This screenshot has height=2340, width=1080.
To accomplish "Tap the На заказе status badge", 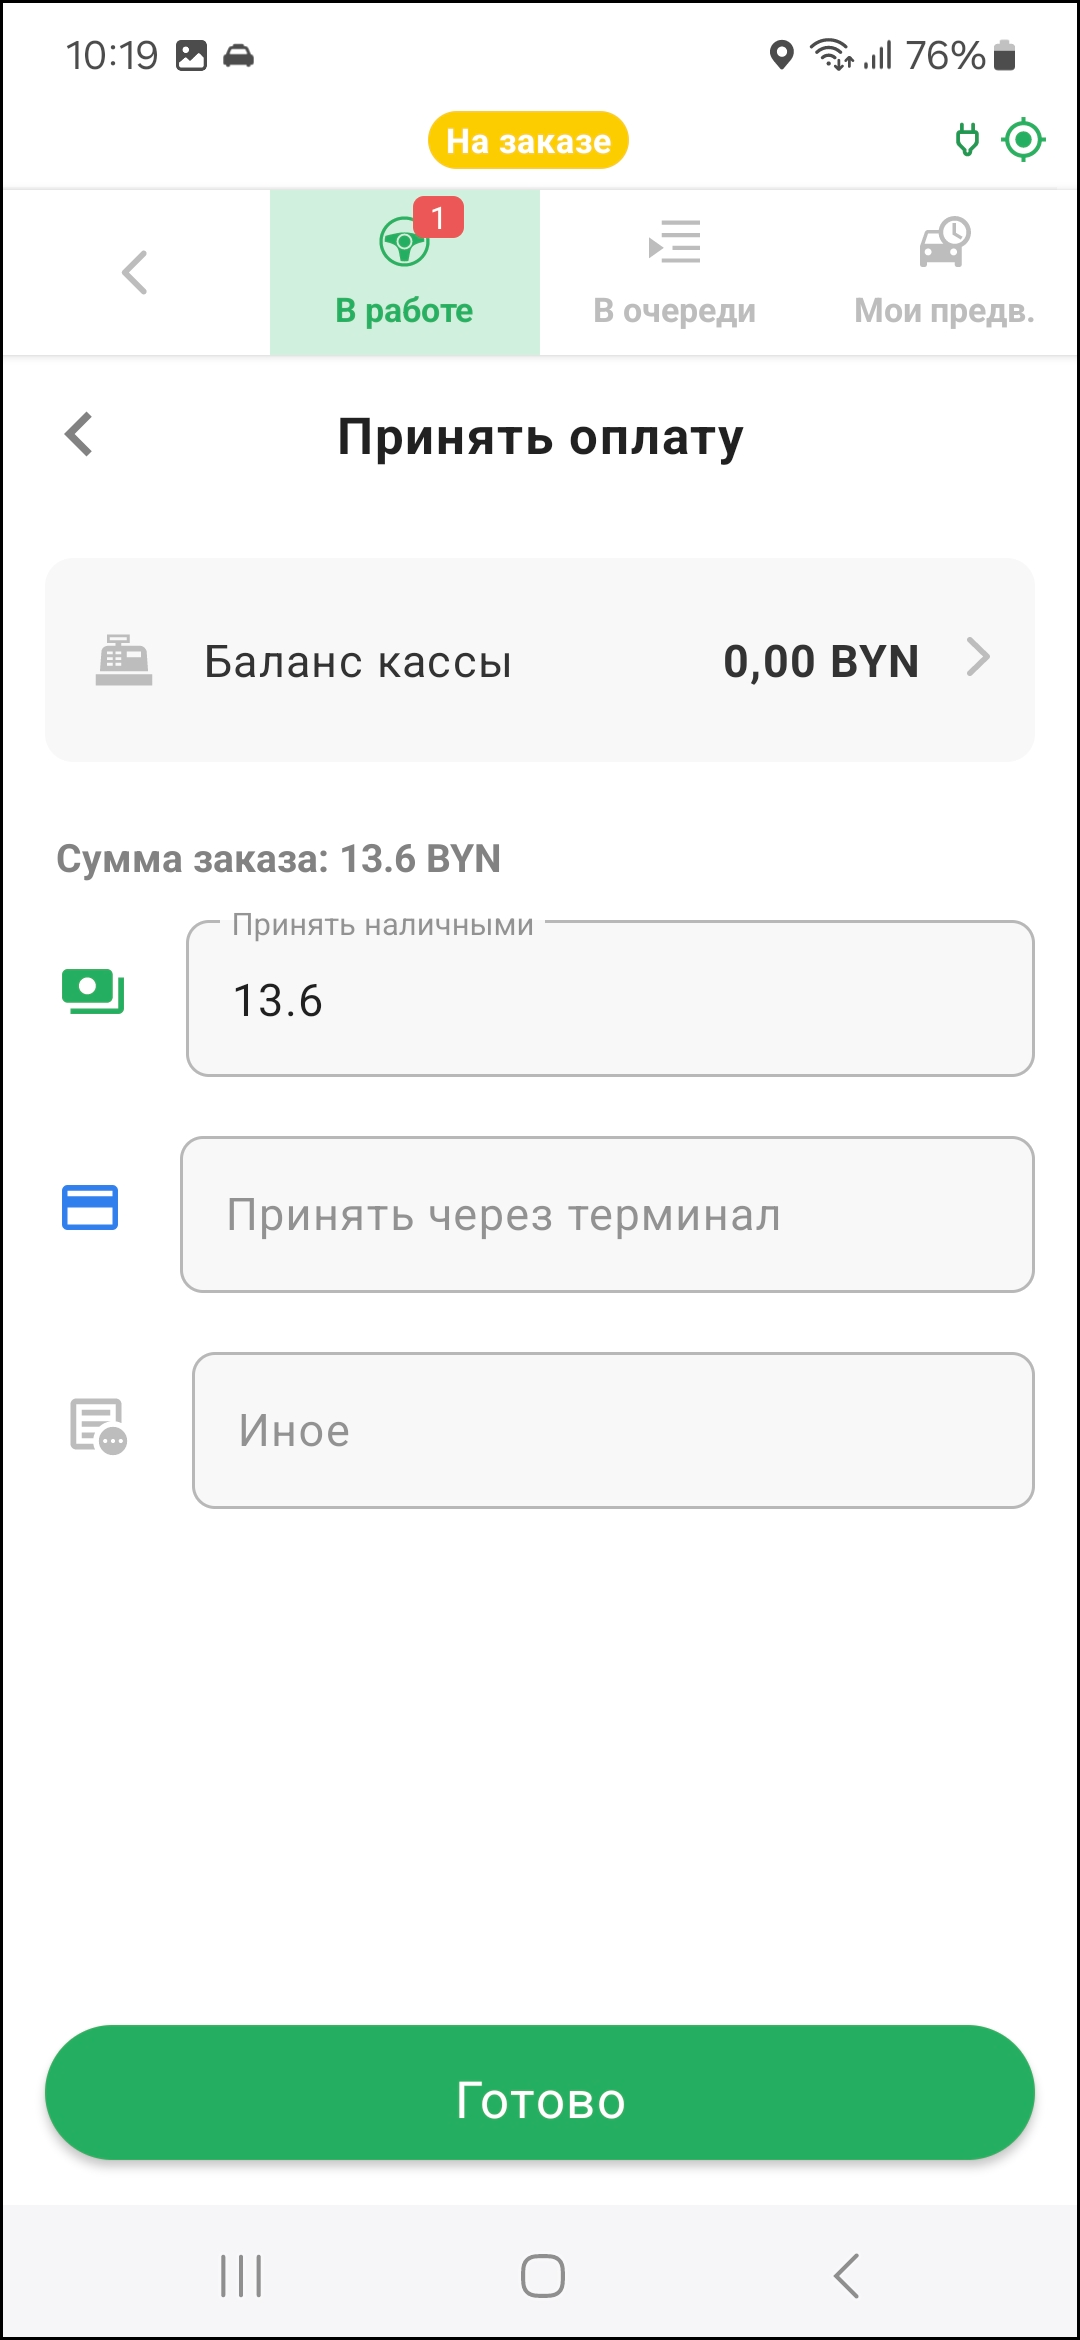I will point(528,141).
